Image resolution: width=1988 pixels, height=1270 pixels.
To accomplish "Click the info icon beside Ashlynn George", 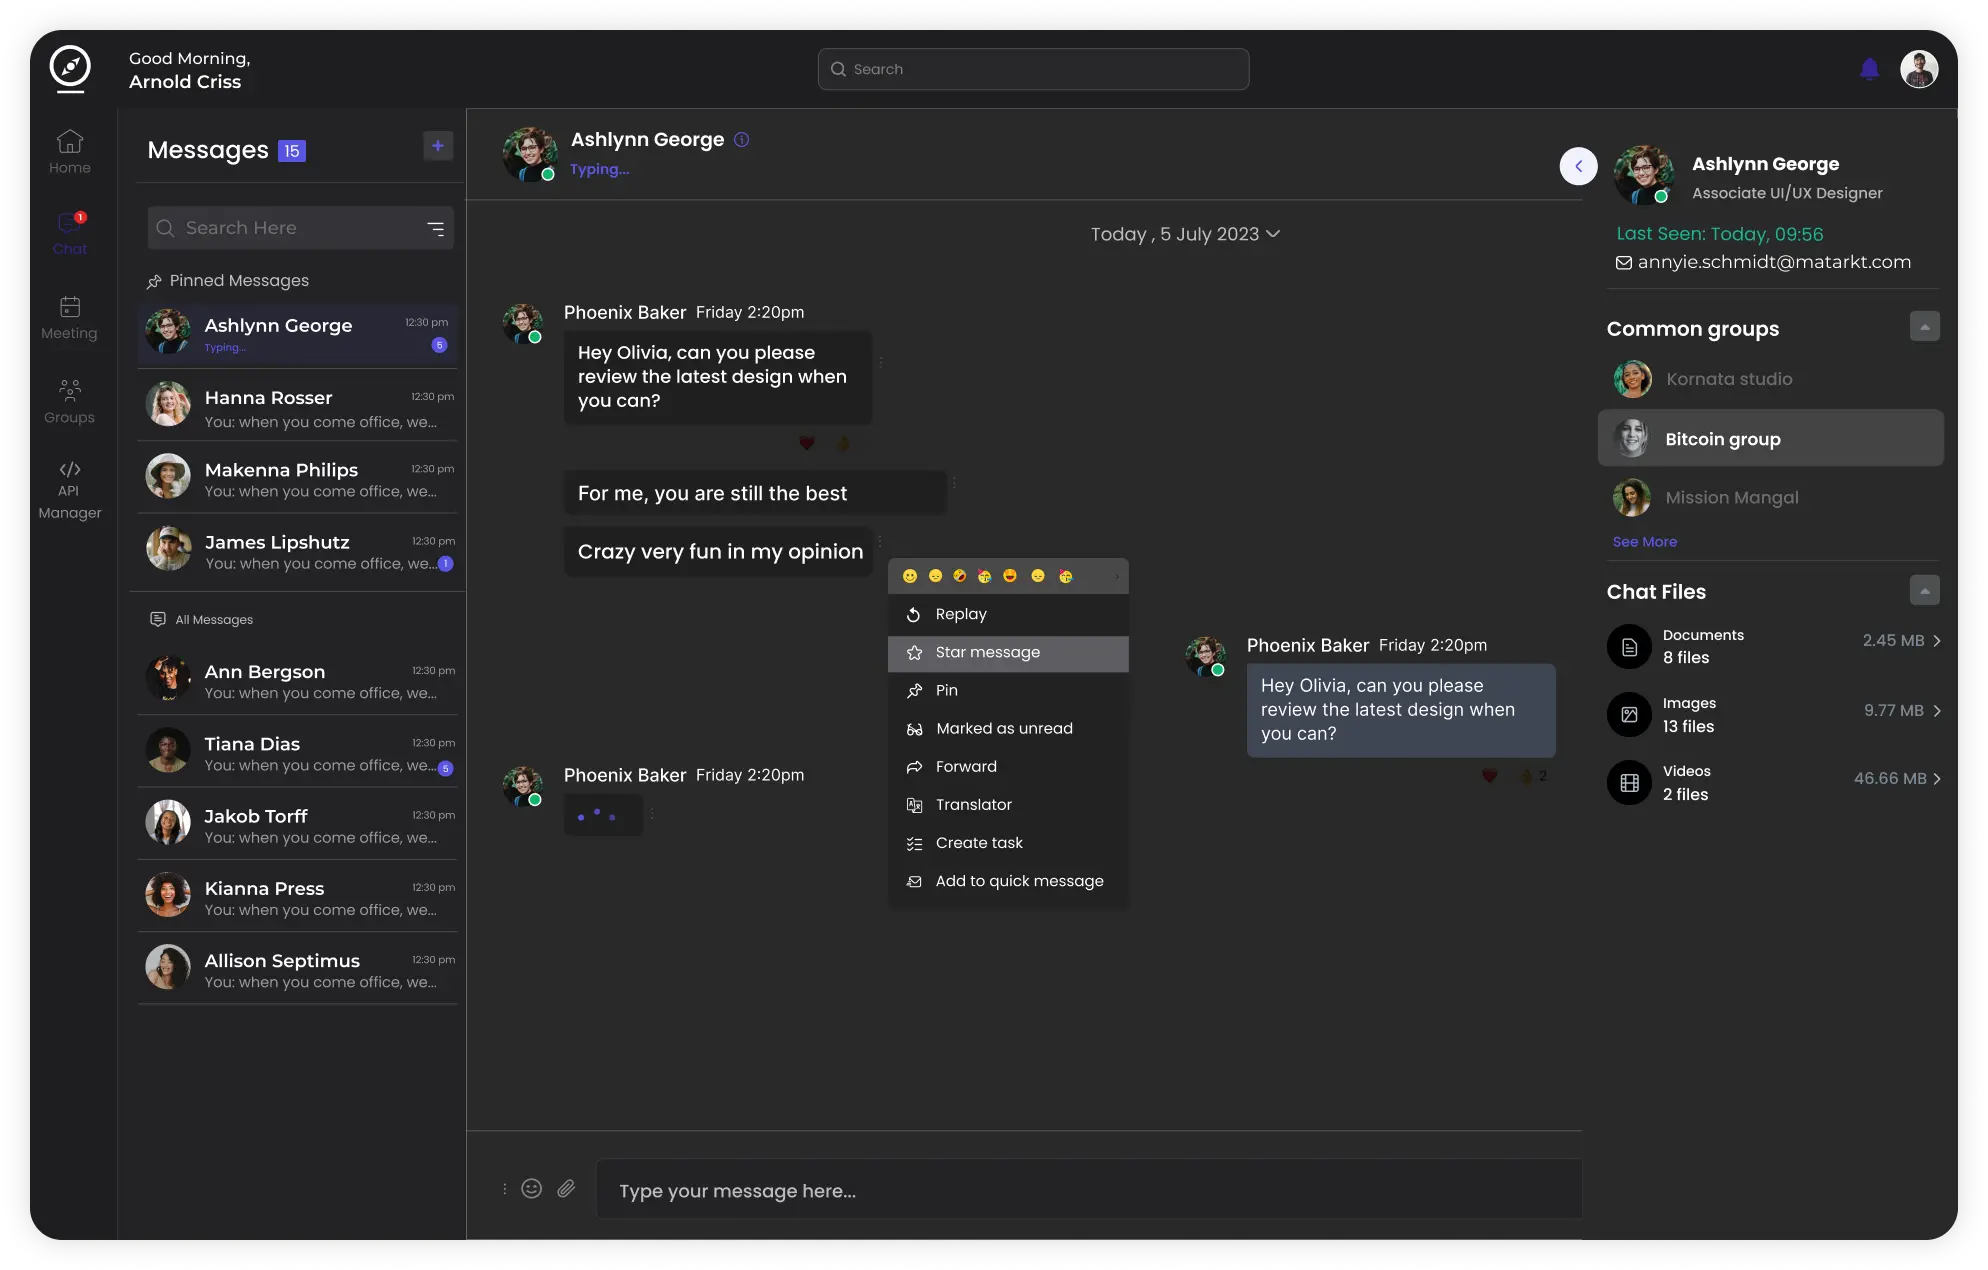I will pos(742,140).
